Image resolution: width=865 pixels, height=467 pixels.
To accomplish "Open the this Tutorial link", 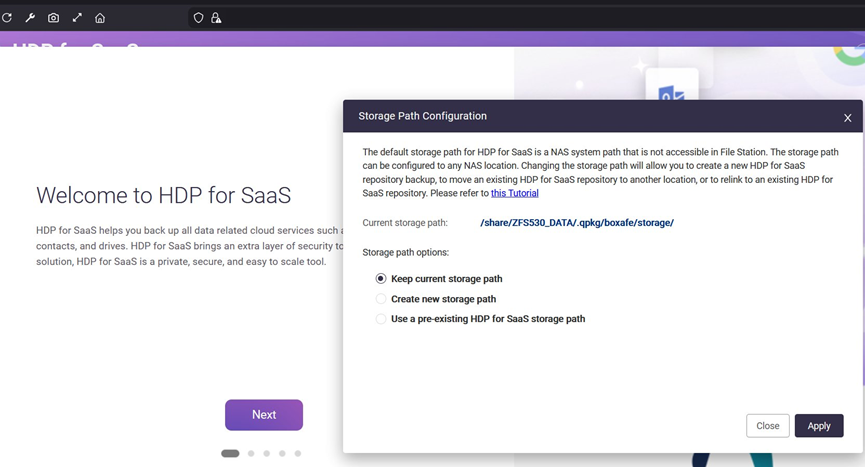I will [x=514, y=194].
